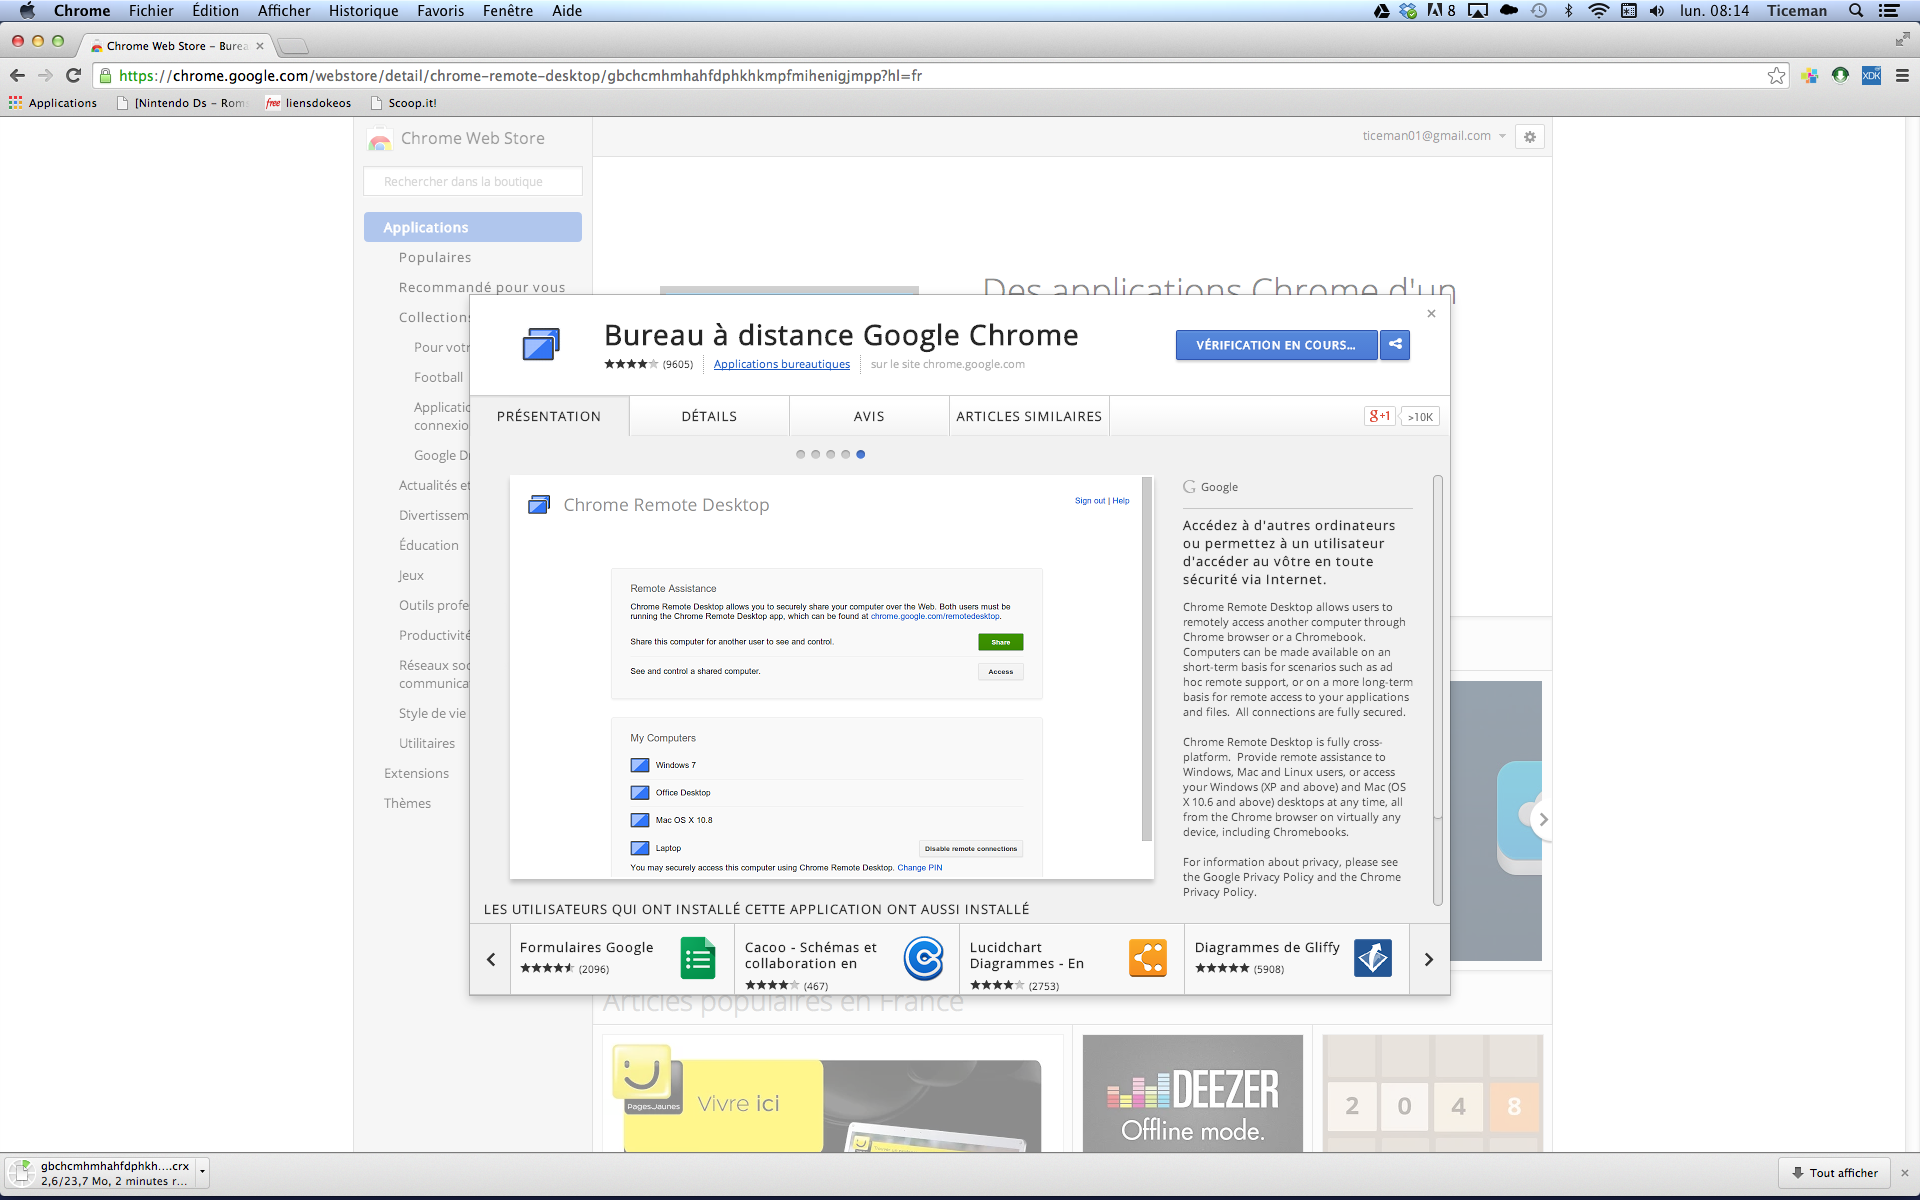This screenshot has height=1200, width=1920.
Task: Select the first screenshot carousel dot
Action: 800,454
